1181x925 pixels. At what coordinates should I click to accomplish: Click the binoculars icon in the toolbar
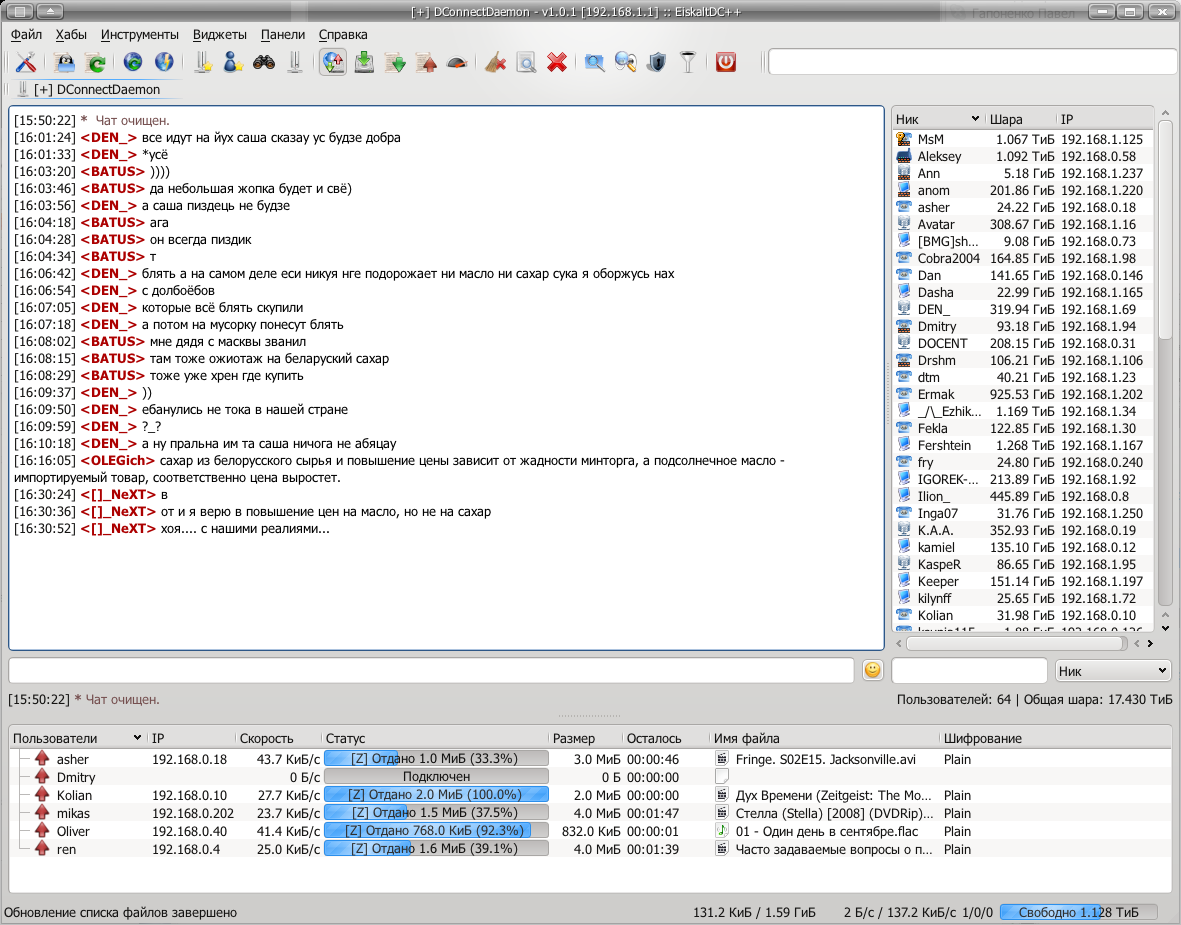click(x=264, y=62)
